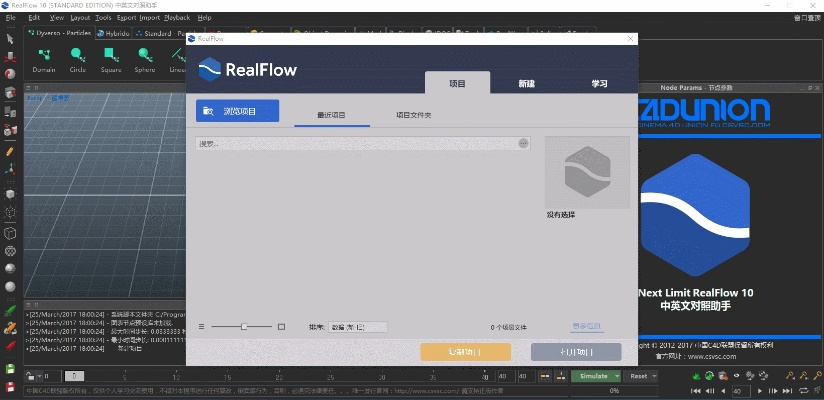Screen dimensions: 824x400
Task: Click the red floppy disk save icon
Action: [10, 388]
